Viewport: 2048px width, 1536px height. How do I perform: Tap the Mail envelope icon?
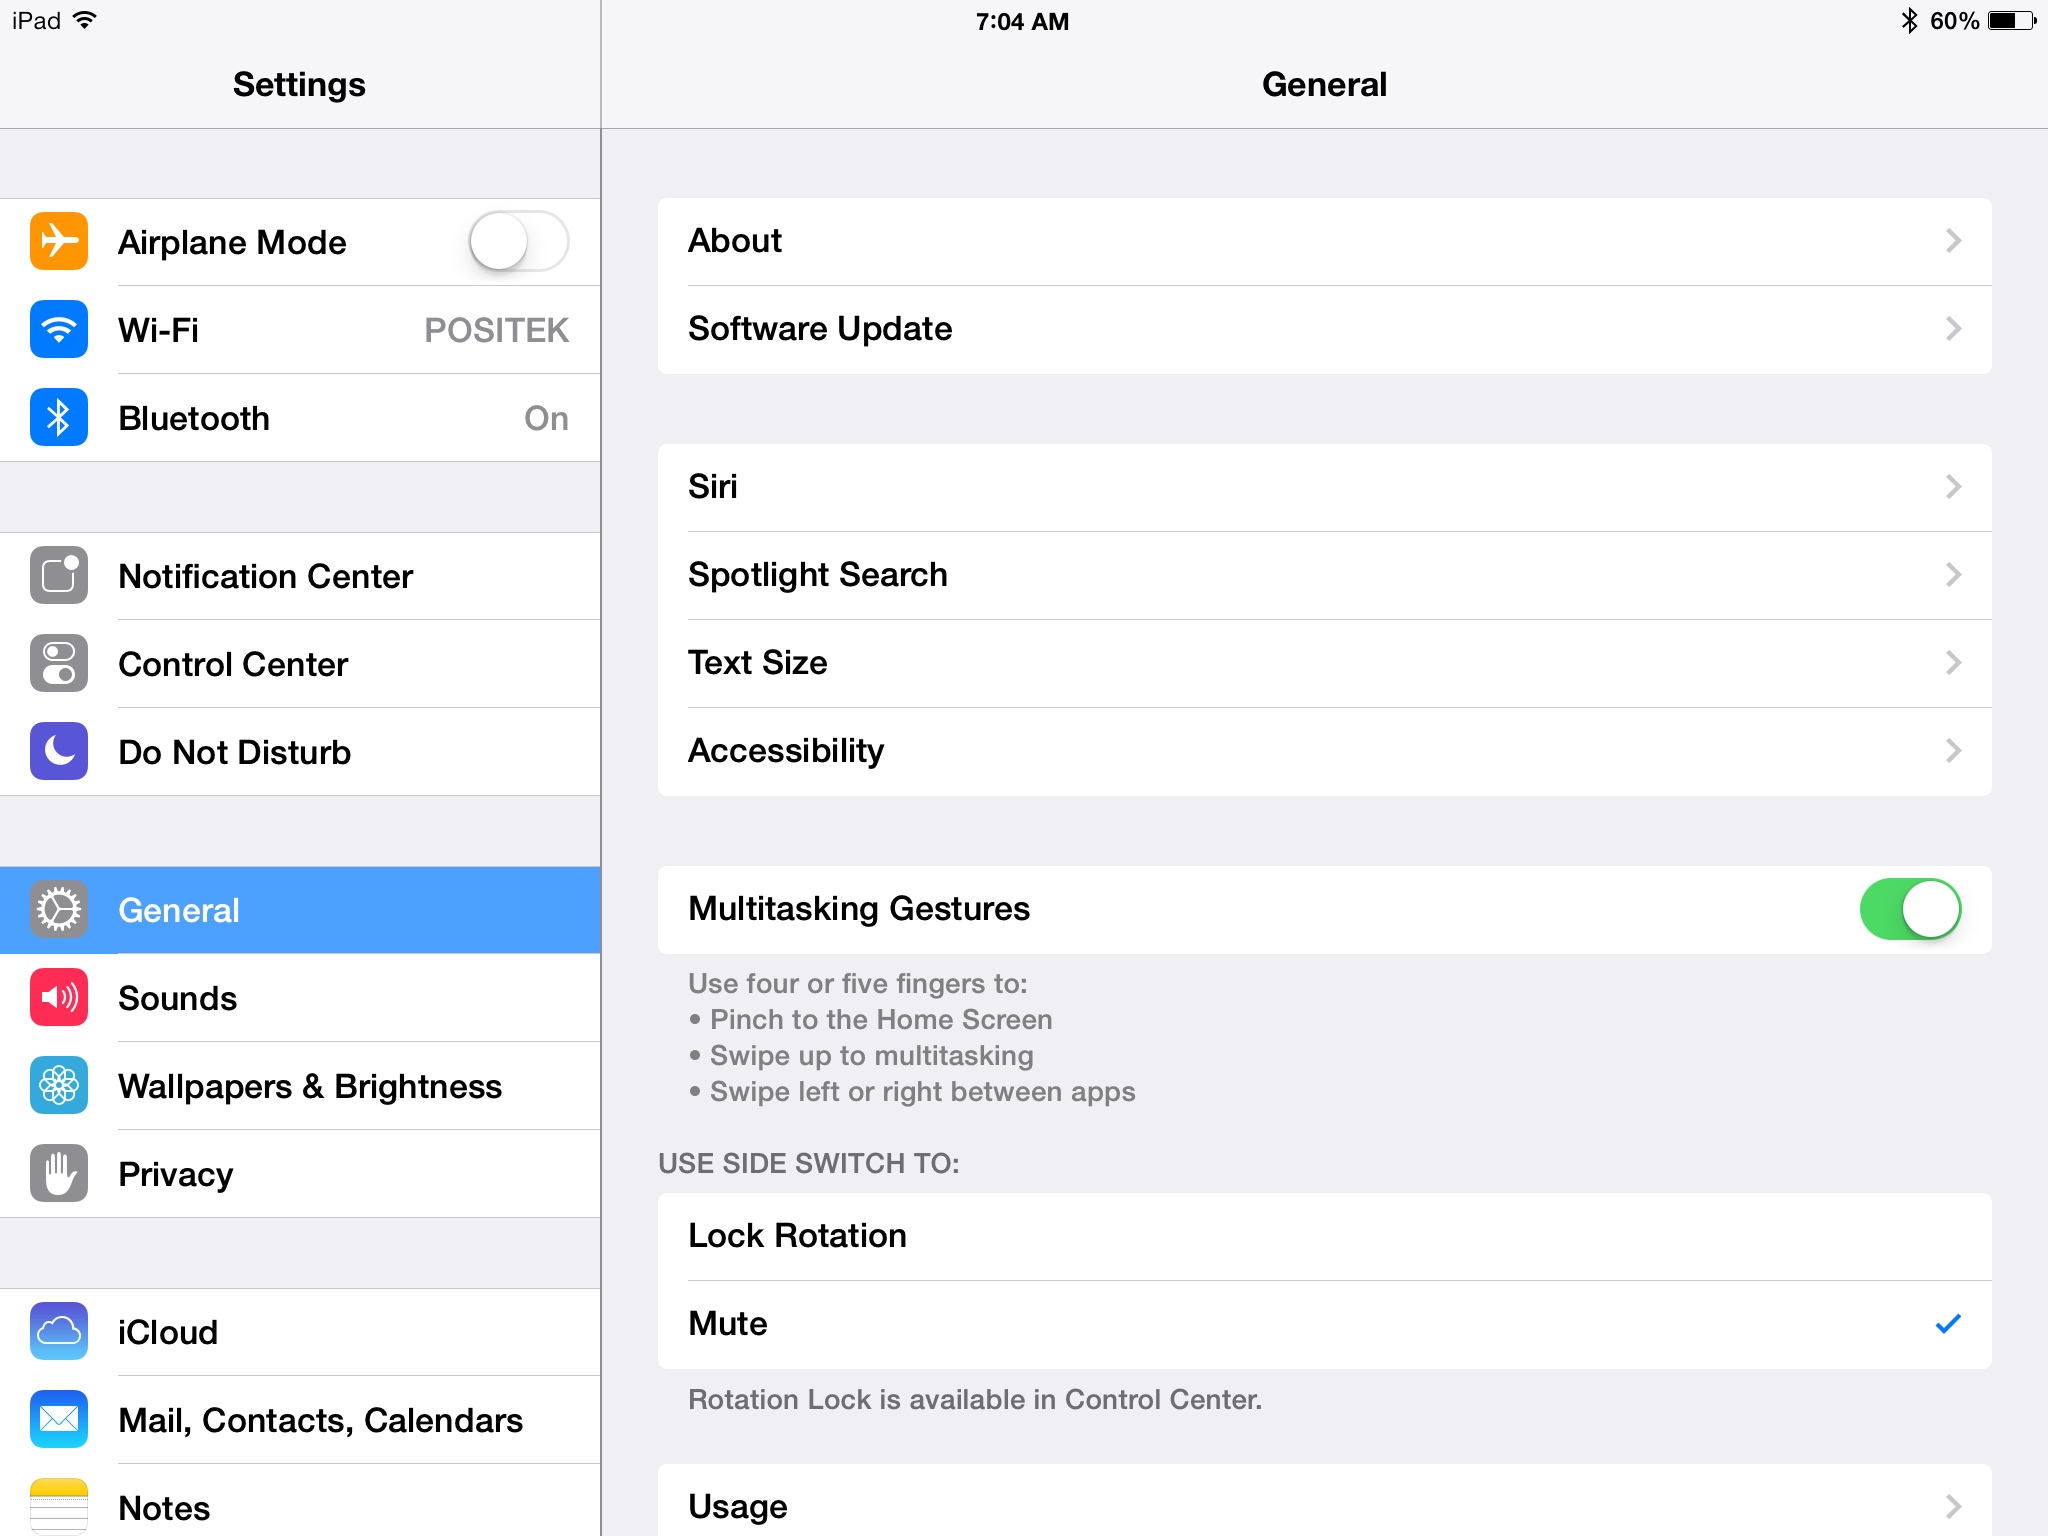click(59, 1419)
